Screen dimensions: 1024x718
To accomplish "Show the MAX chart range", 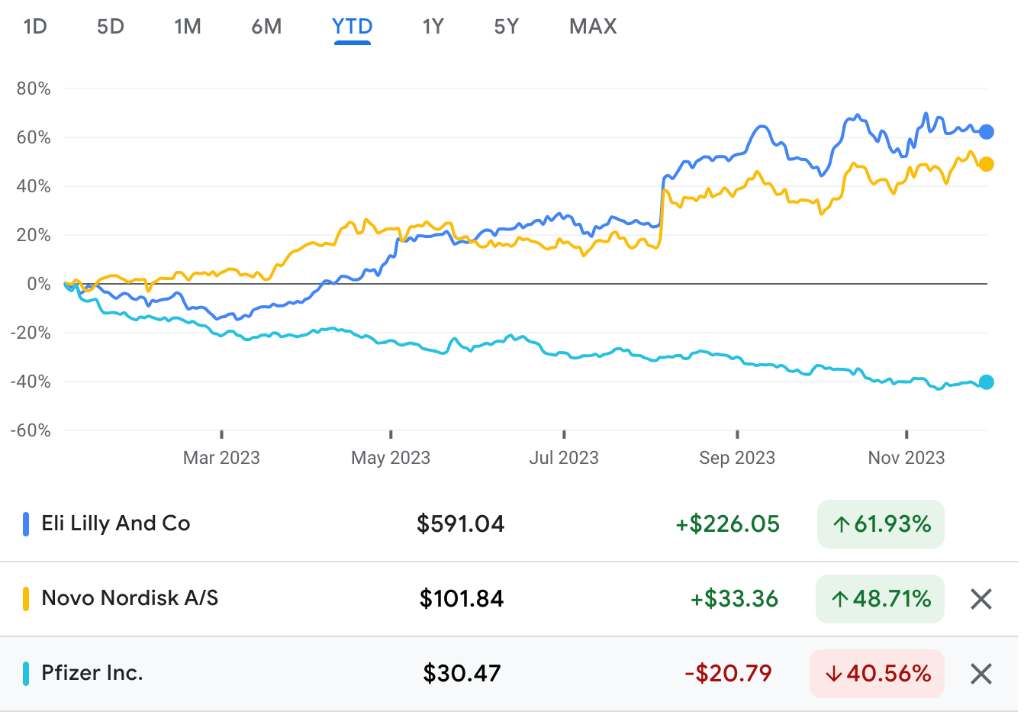I will pos(593,27).
